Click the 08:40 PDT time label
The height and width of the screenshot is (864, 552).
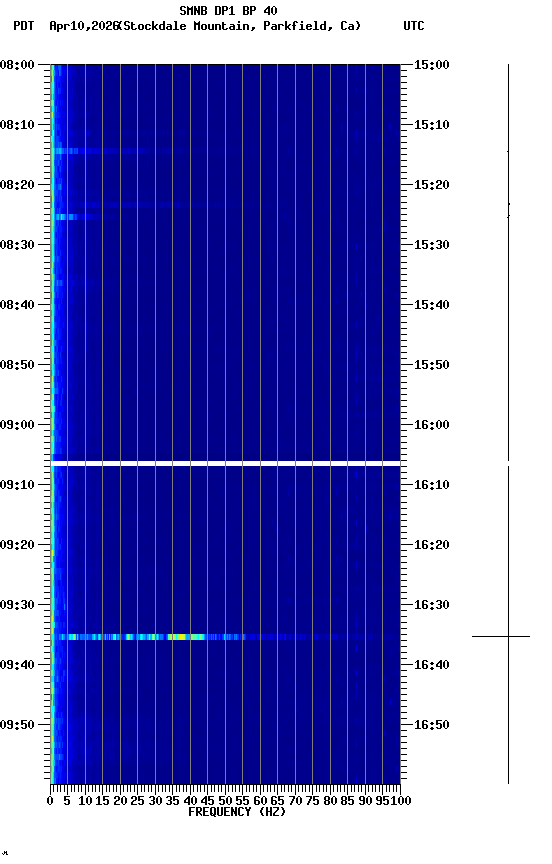coord(17,305)
